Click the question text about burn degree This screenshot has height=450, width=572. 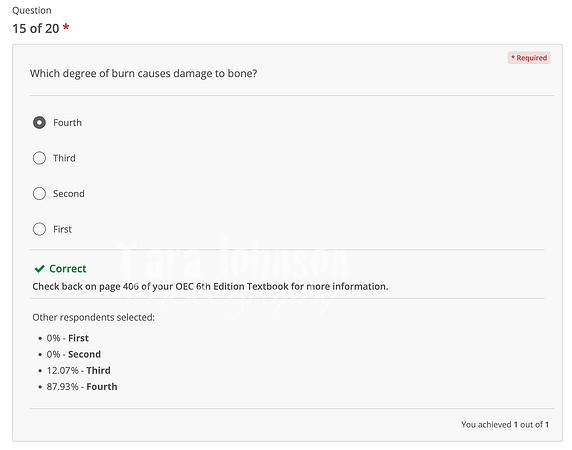click(x=143, y=74)
